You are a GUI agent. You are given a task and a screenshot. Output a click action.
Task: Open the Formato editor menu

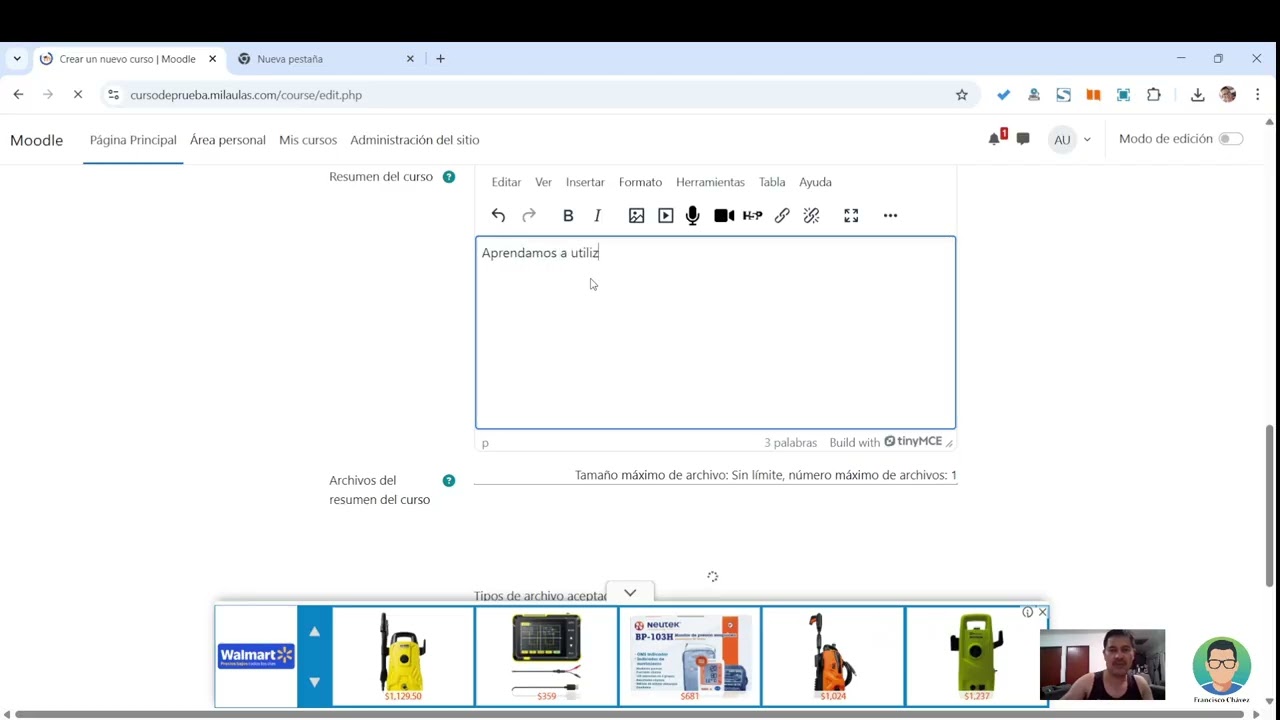click(x=640, y=182)
